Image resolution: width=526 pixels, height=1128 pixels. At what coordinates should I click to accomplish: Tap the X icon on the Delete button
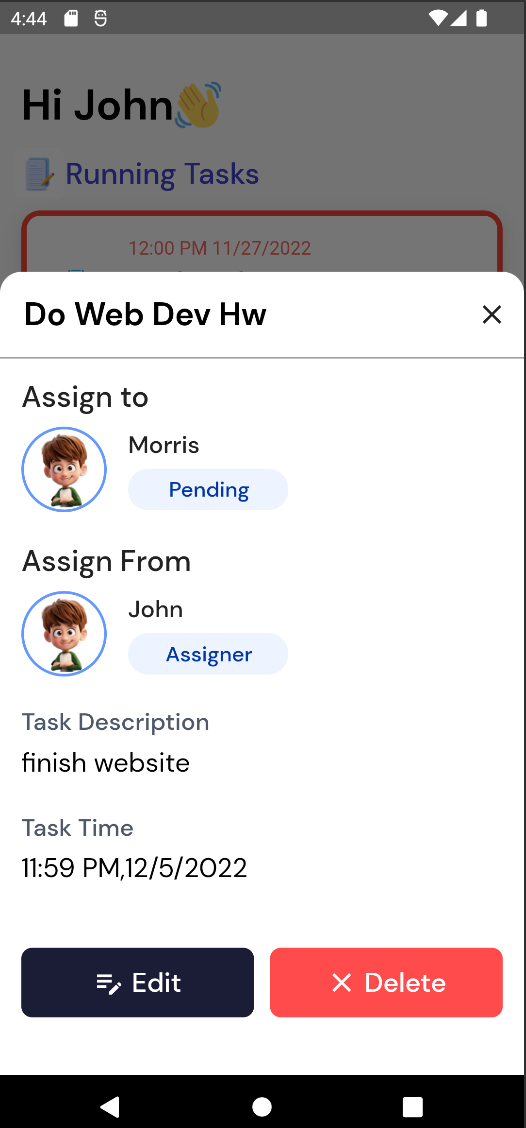click(341, 983)
